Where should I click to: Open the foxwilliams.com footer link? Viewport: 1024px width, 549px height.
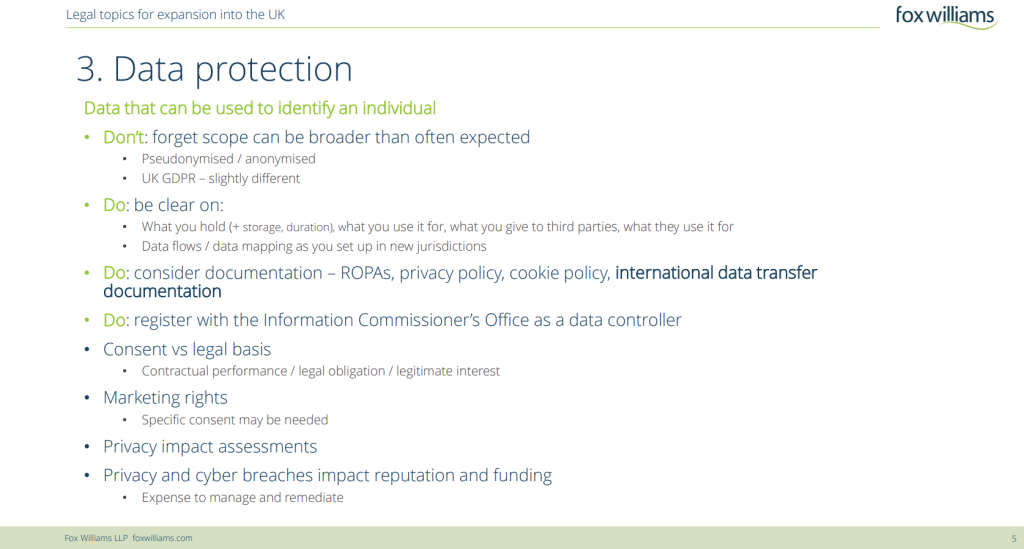(162, 538)
